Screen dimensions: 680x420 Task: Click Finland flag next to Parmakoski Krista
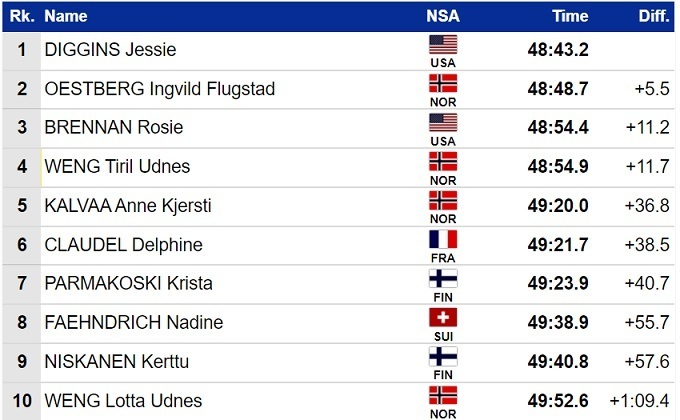[442, 278]
